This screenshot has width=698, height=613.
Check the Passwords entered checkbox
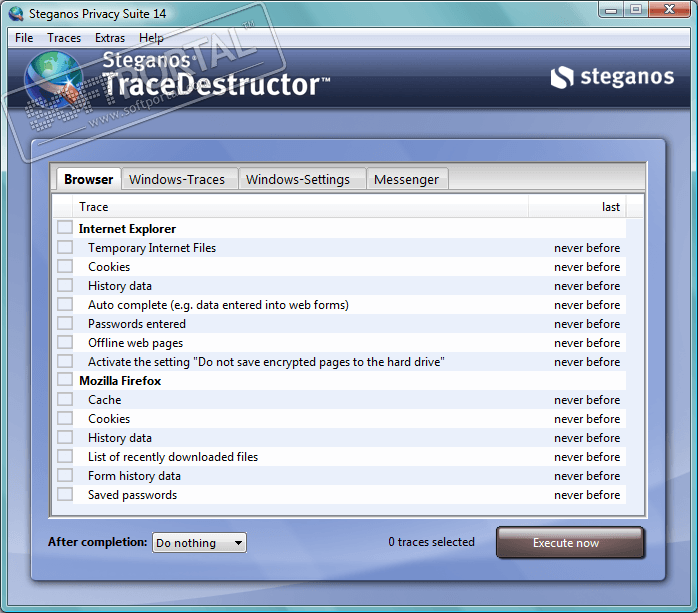(65, 323)
